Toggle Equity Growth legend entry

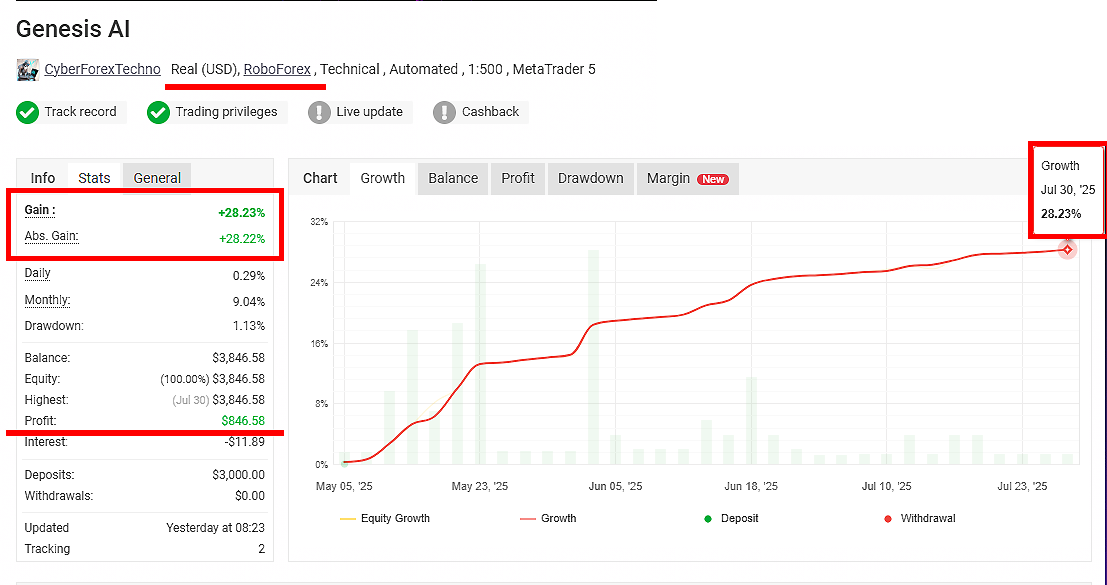(x=385, y=519)
